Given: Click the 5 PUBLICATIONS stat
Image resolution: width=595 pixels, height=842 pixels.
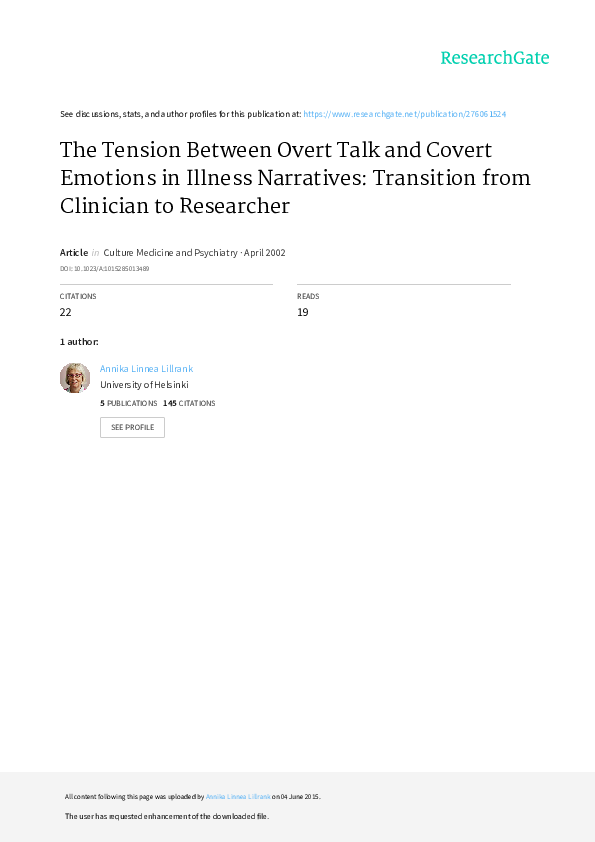Looking at the screenshot, I should [x=128, y=403].
